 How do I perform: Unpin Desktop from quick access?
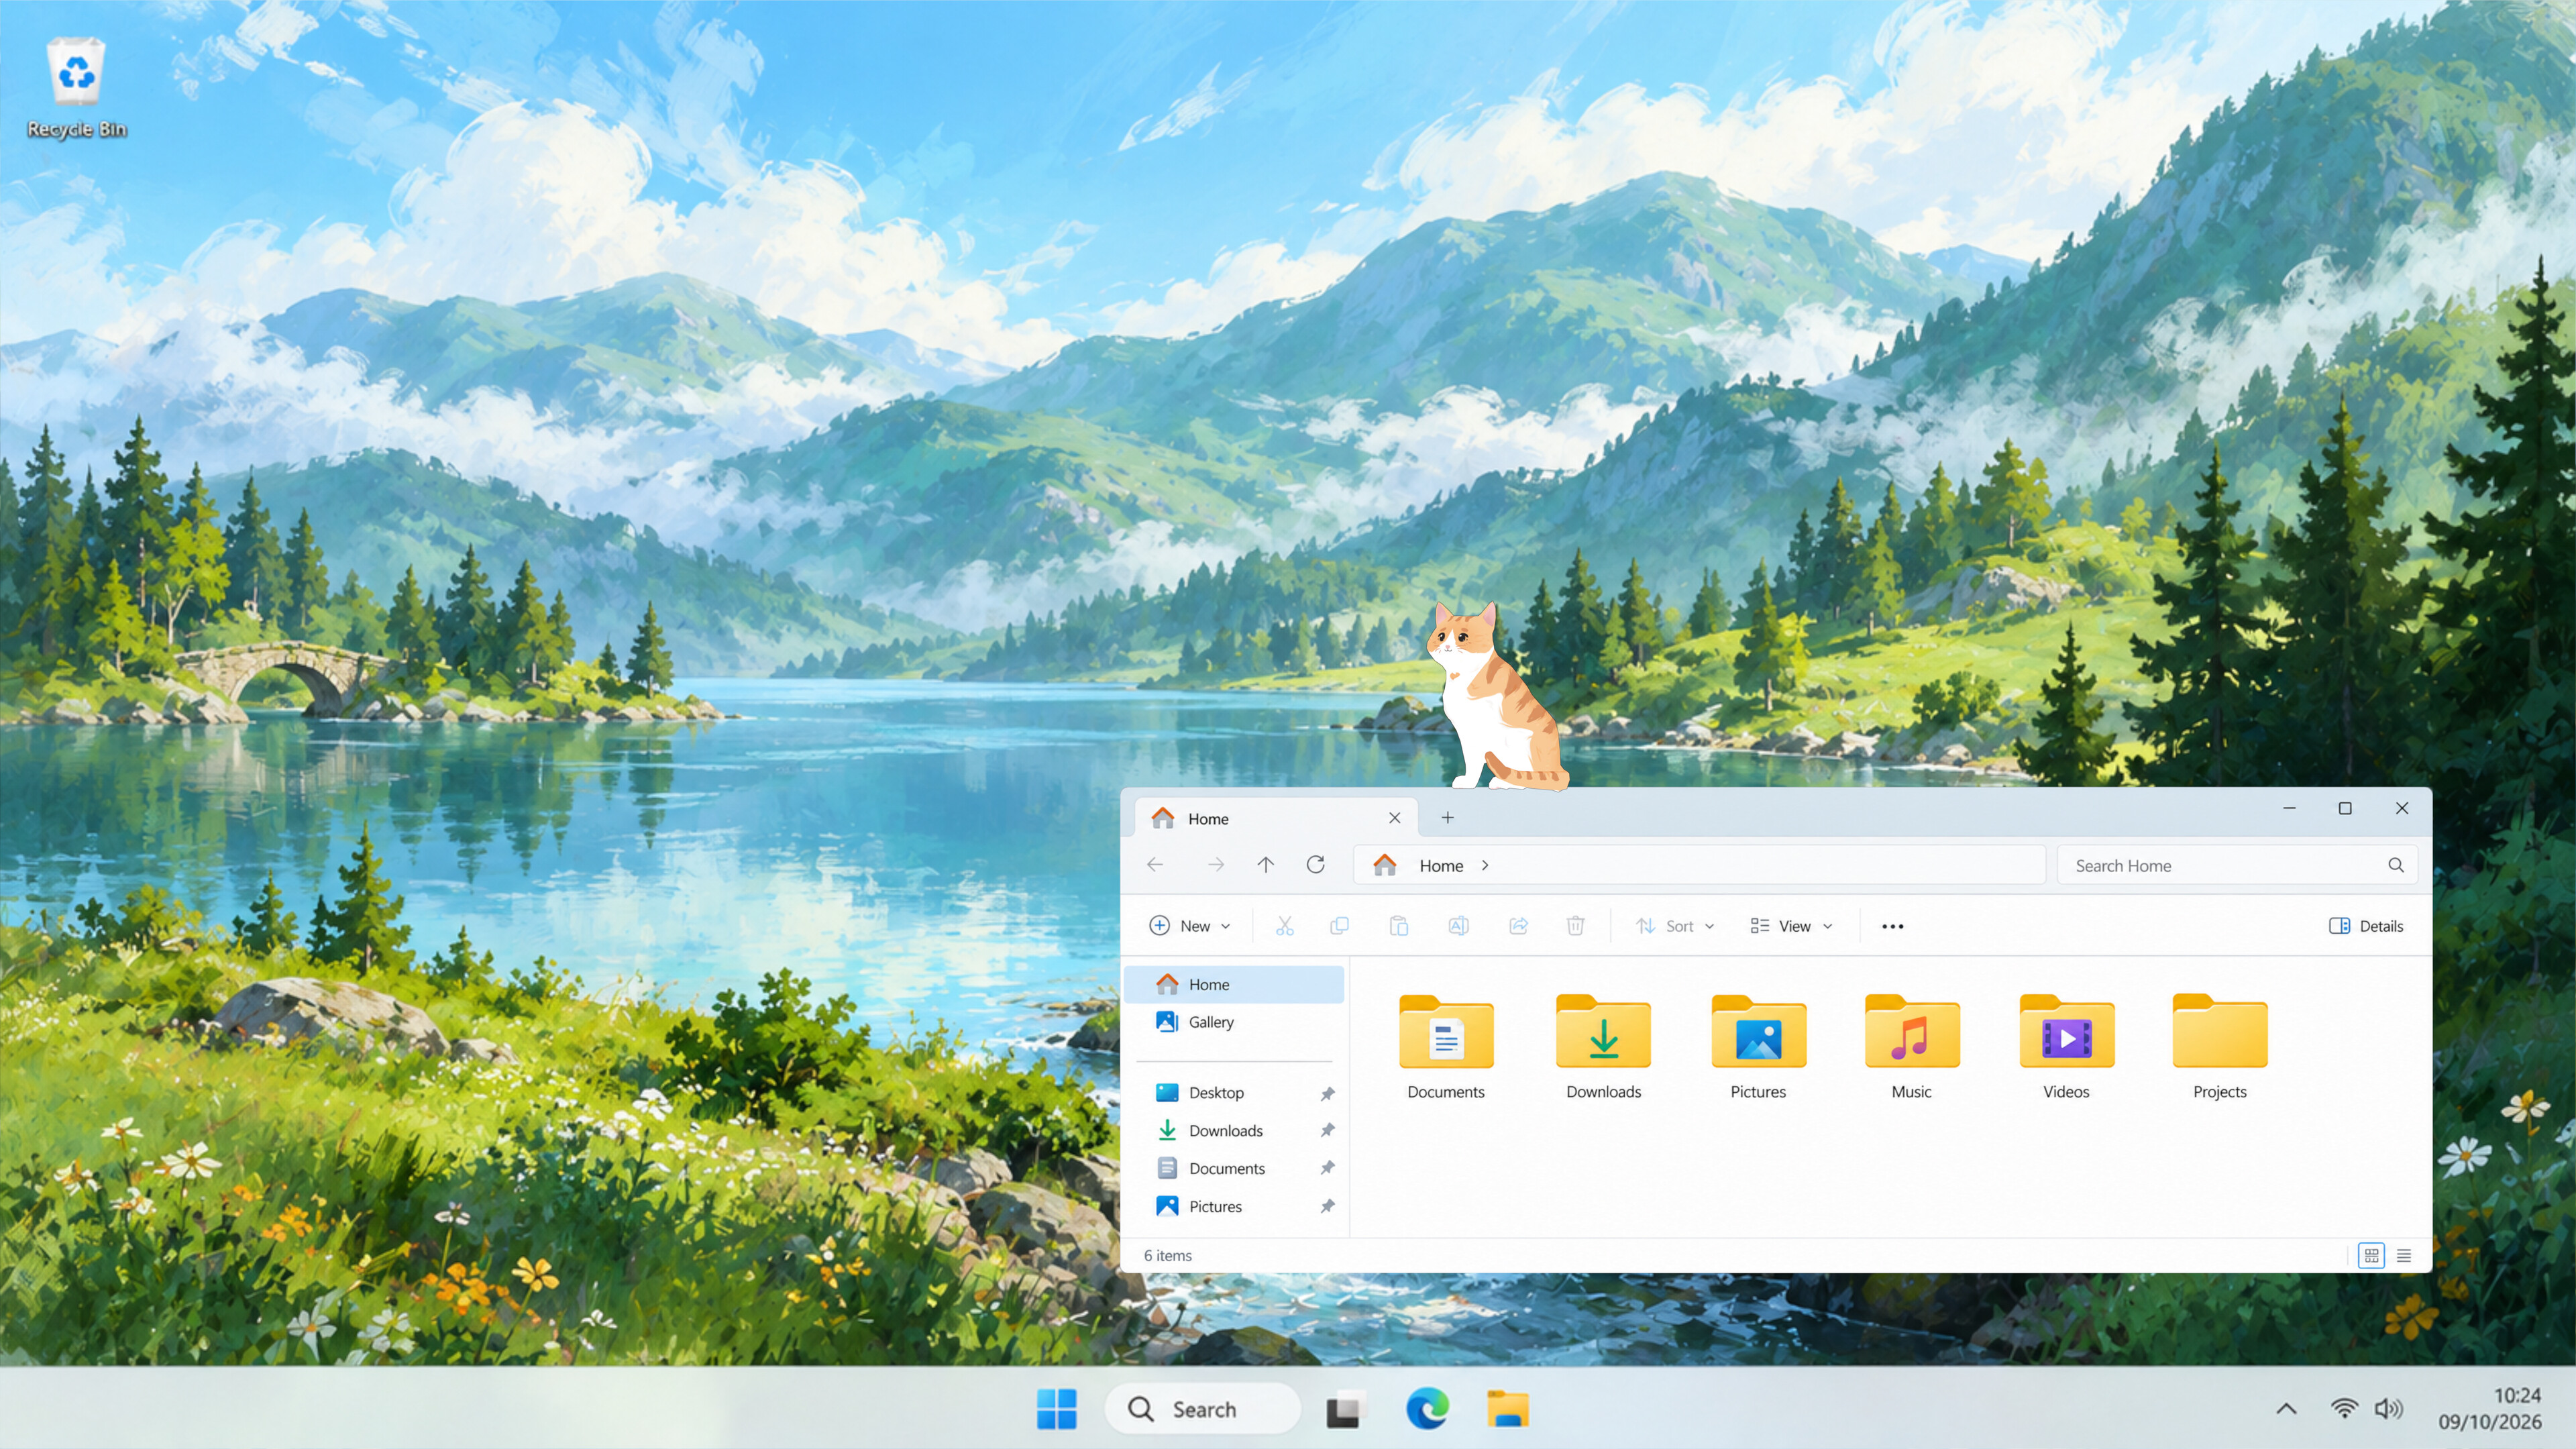click(x=1327, y=1093)
